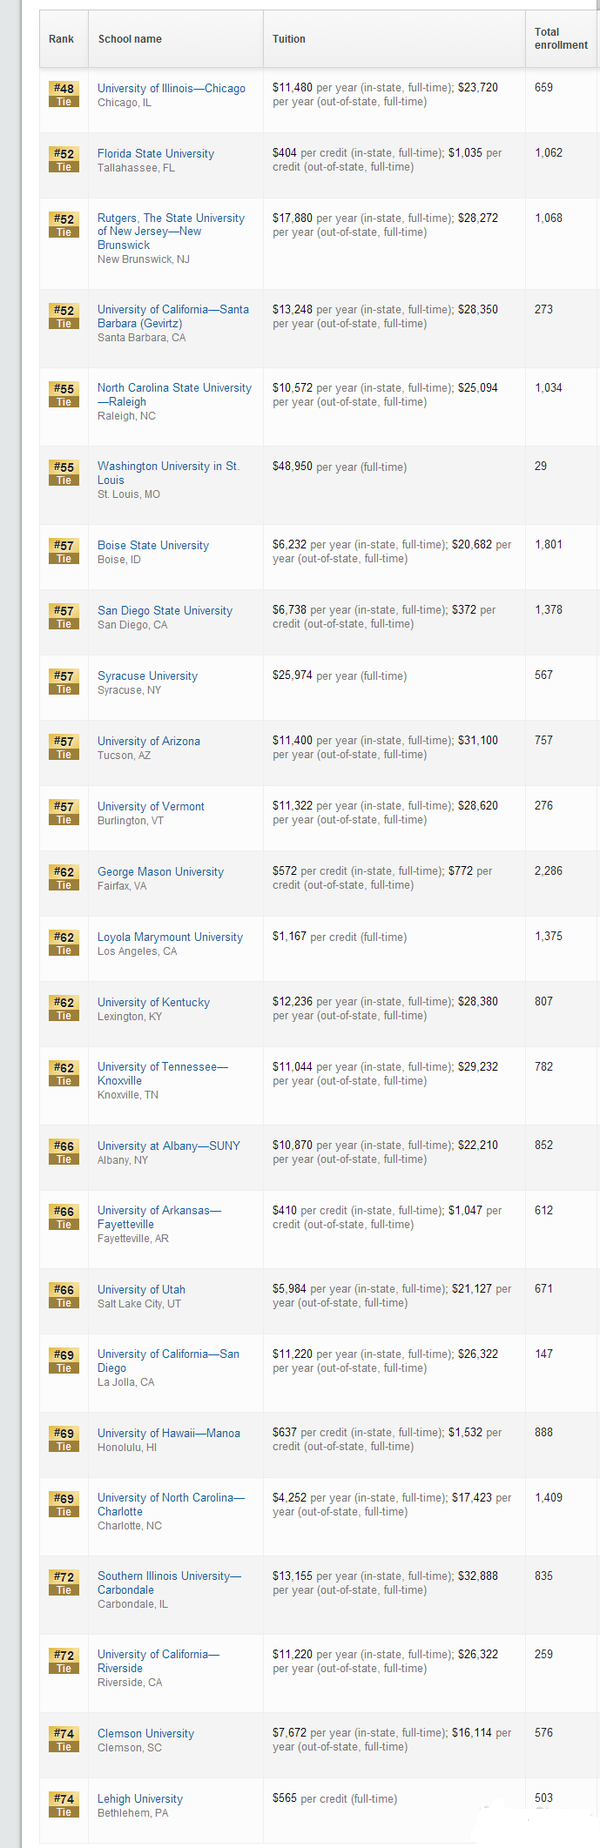Click rank badge beside Washington University in St. Louis
This screenshot has height=1848, width=600.
[64, 473]
